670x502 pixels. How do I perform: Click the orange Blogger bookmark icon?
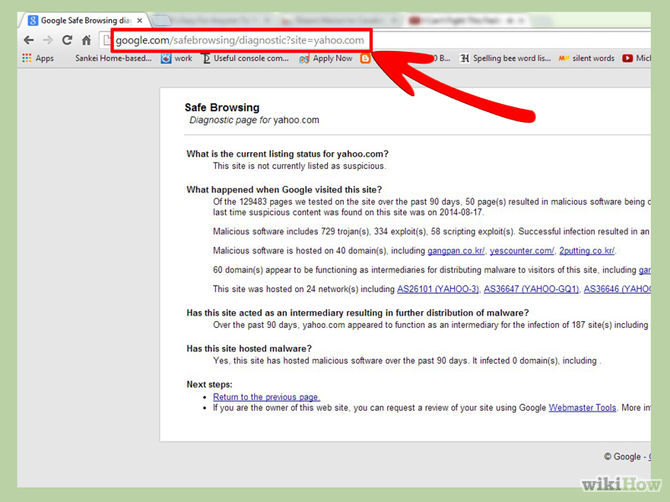365,58
